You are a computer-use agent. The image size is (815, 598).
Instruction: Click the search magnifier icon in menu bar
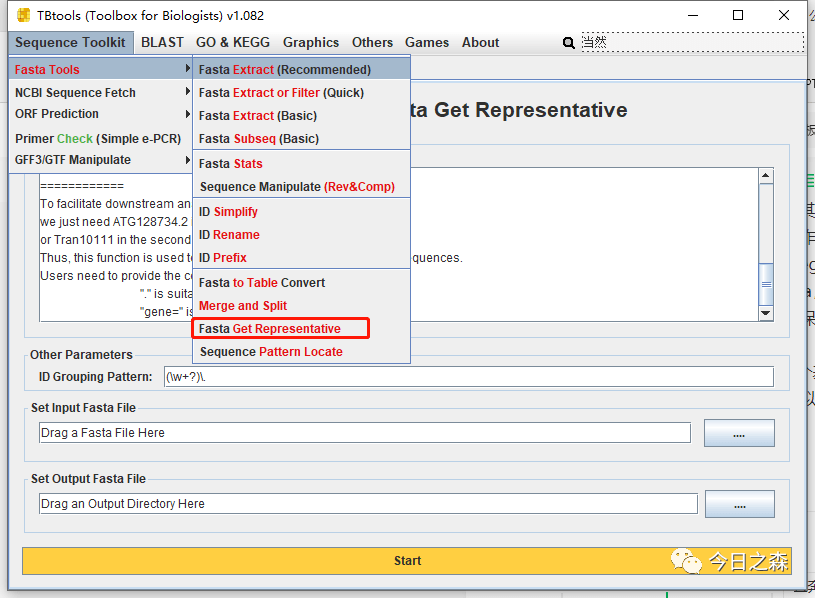coord(569,43)
